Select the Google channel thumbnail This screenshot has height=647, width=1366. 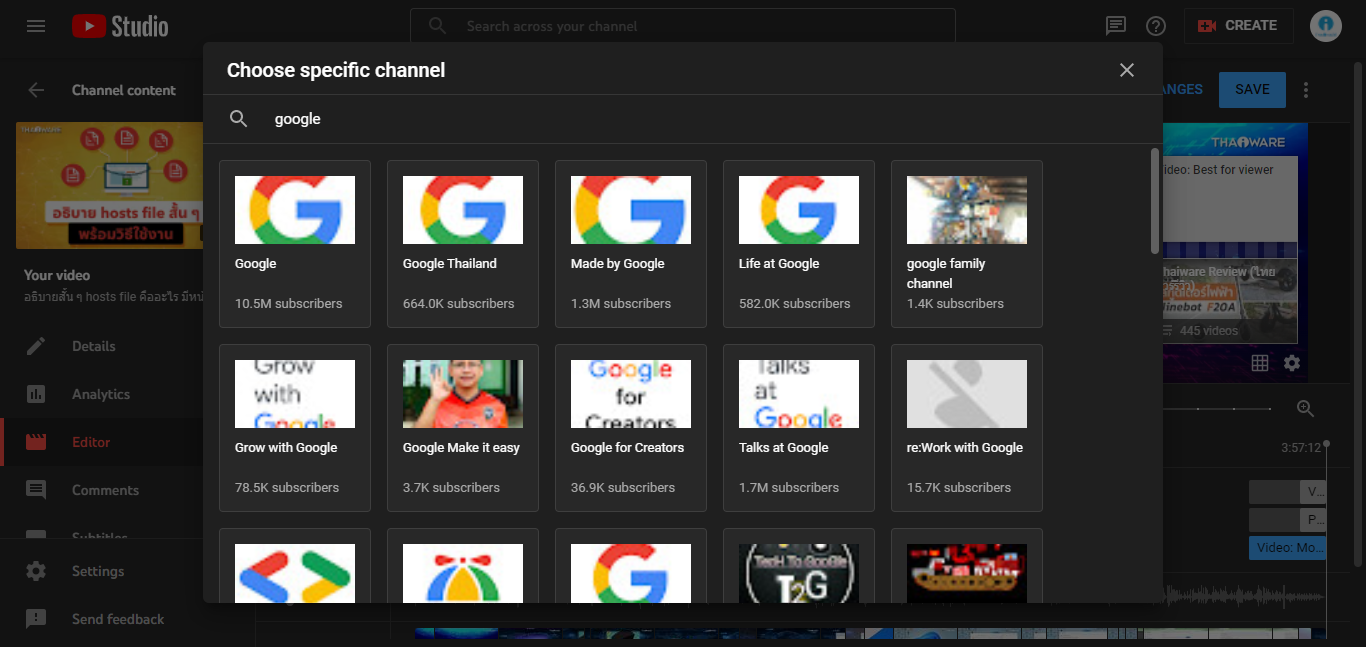coord(295,210)
